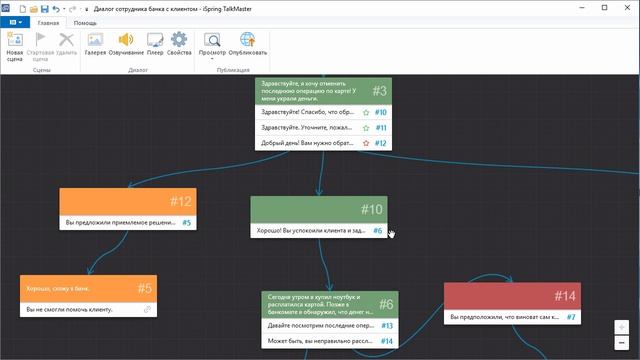Set the Стартовая сцена flag
The width and height of the screenshot is (640, 360).
[40, 47]
